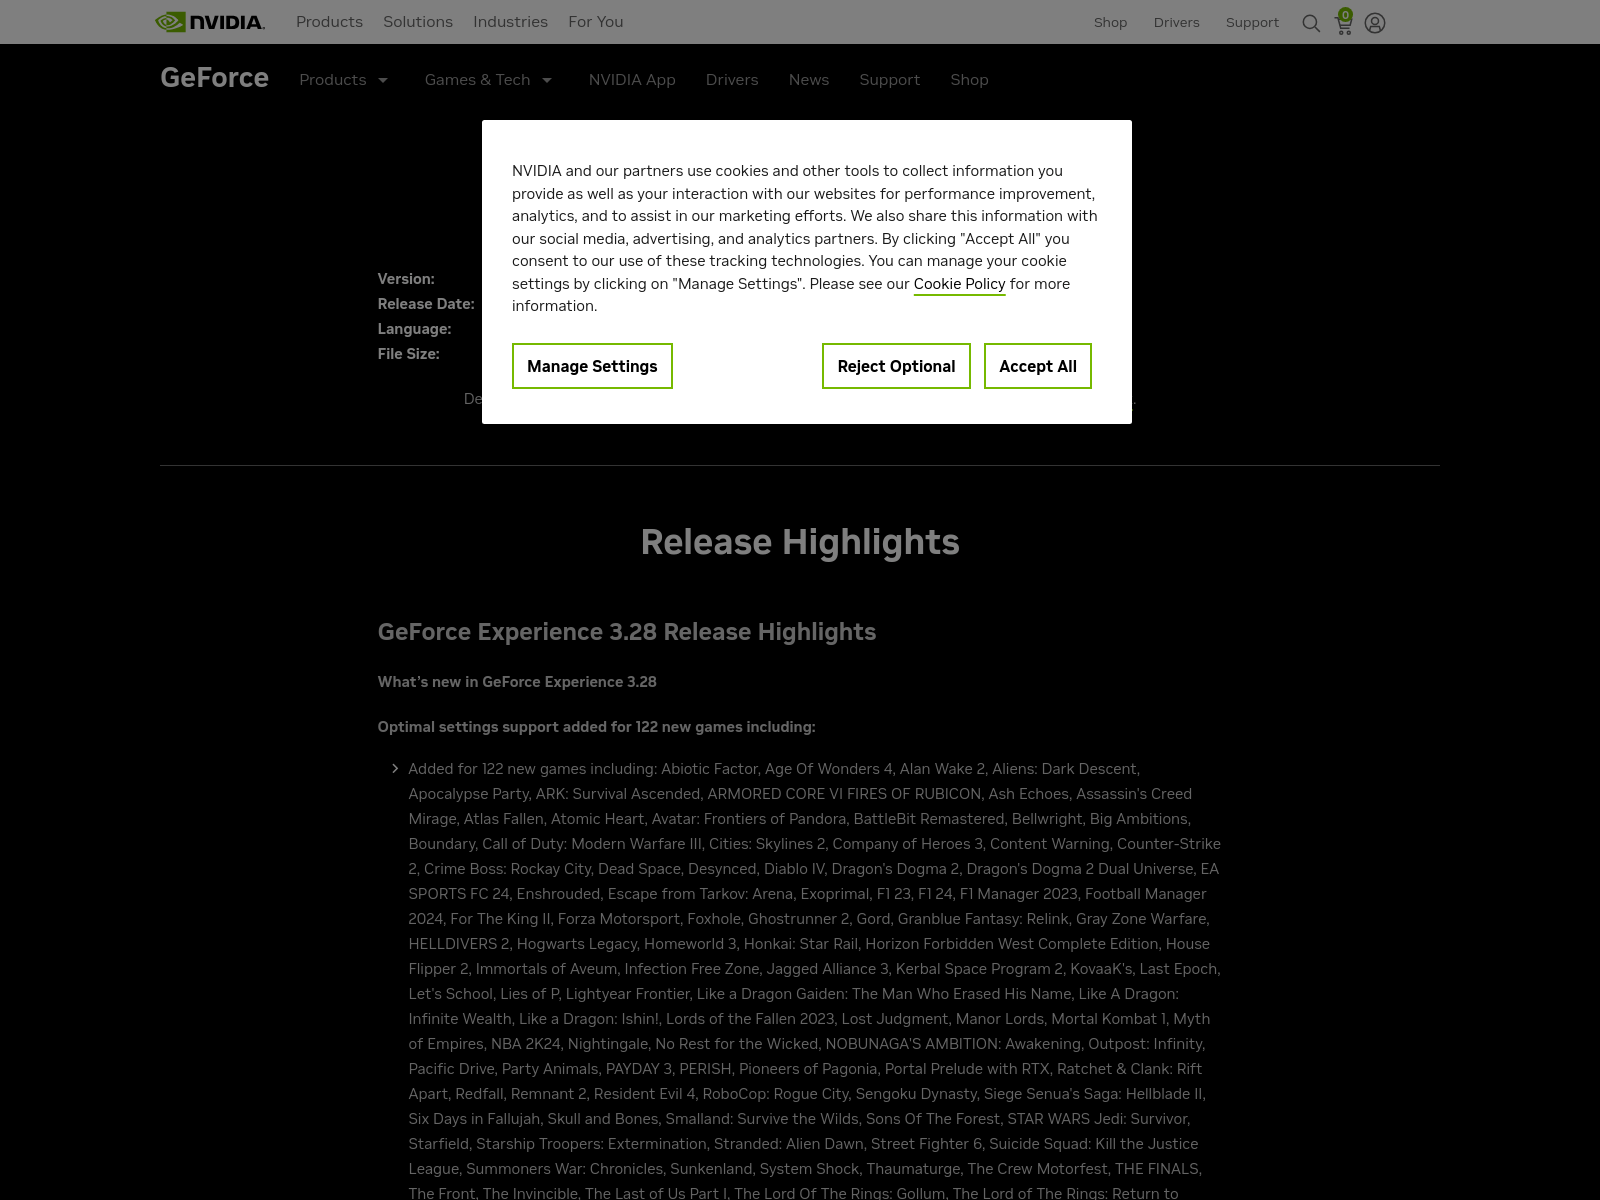The height and width of the screenshot is (1200, 1600).
Task: Click the NVIDIA logo
Action: [210, 22]
